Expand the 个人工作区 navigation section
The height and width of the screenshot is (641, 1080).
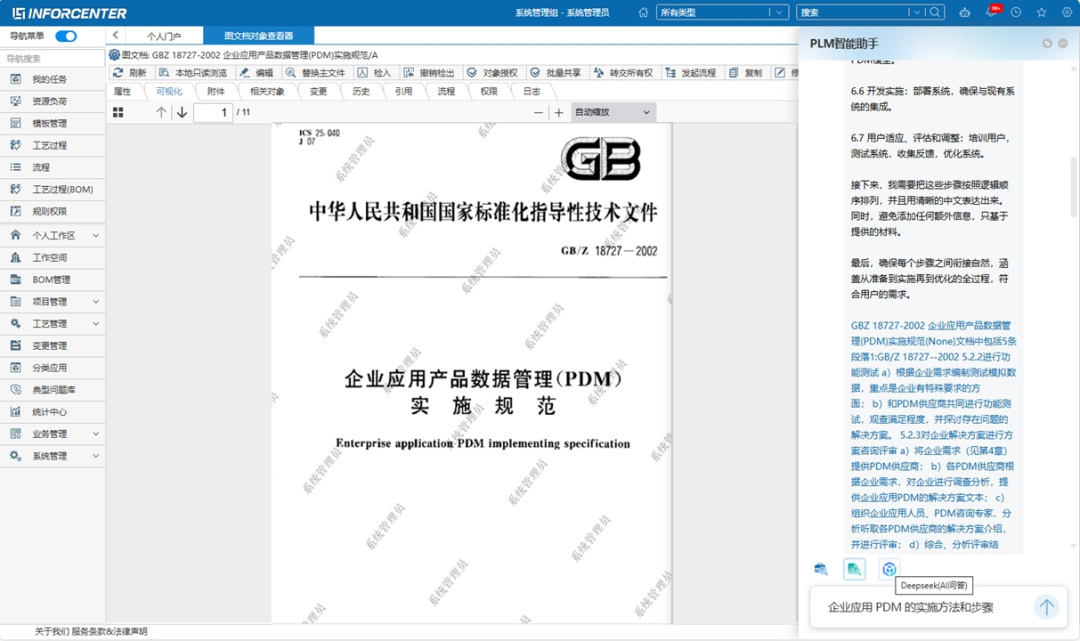coord(53,236)
